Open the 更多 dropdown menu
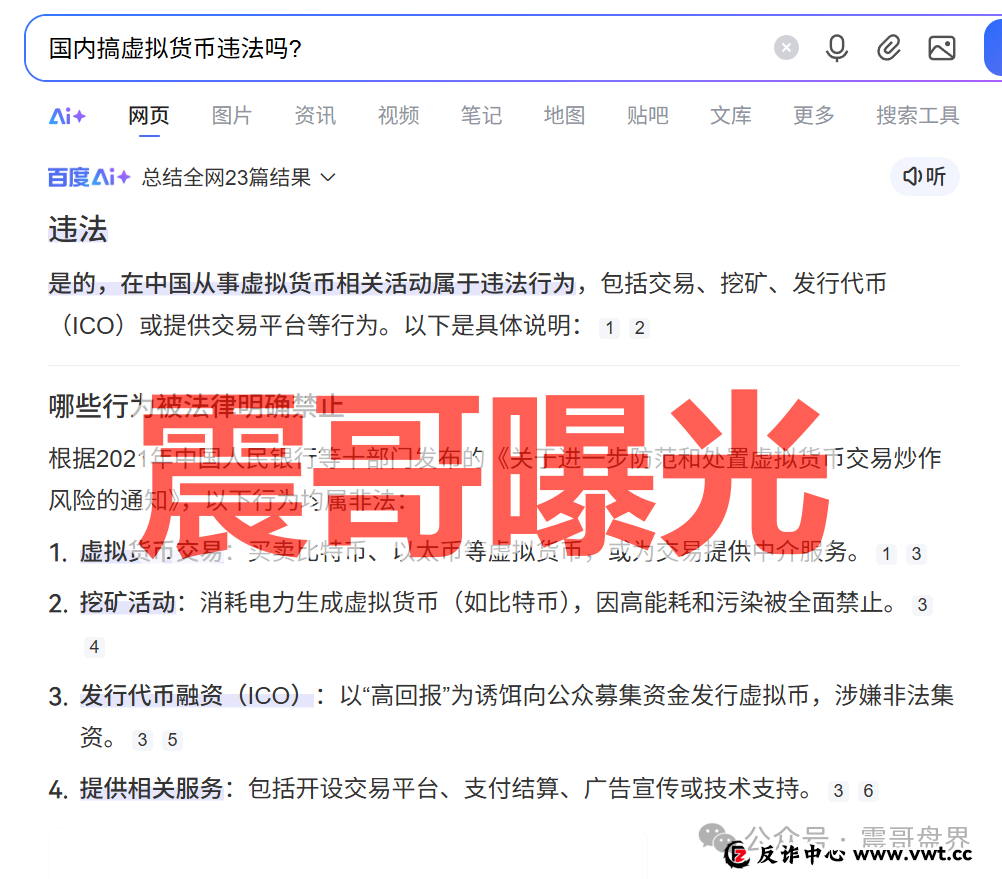This screenshot has height=879, width=1002. (813, 115)
